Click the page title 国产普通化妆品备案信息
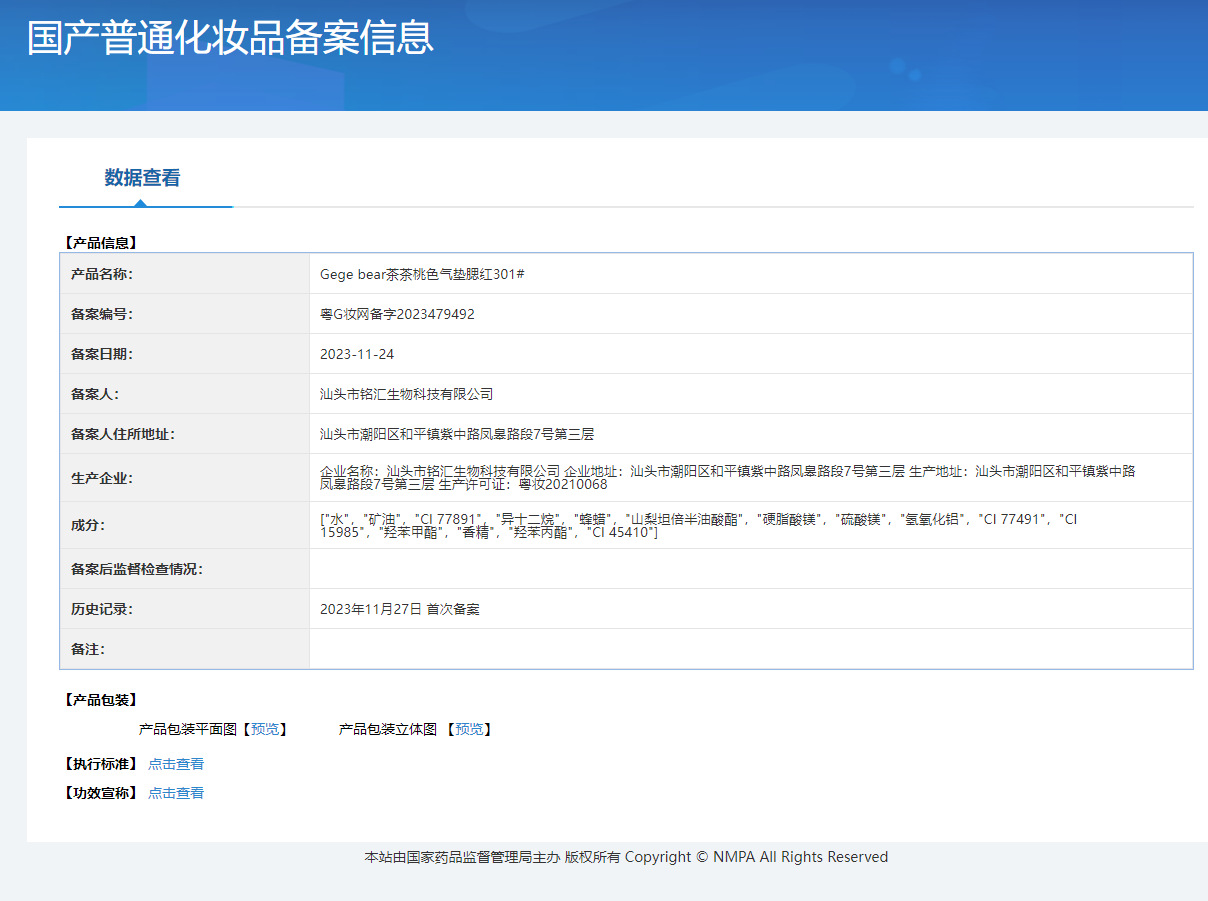Screen dimensions: 1208x901 point(230,38)
